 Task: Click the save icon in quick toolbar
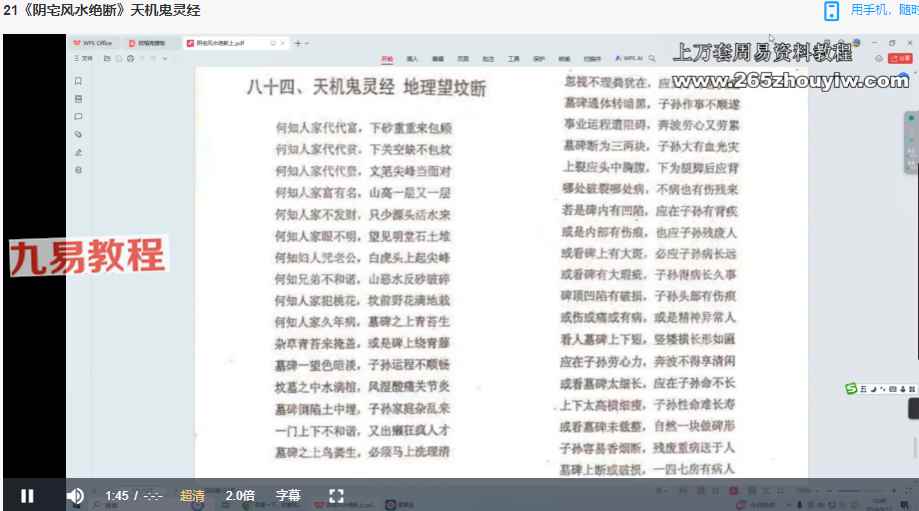point(119,59)
